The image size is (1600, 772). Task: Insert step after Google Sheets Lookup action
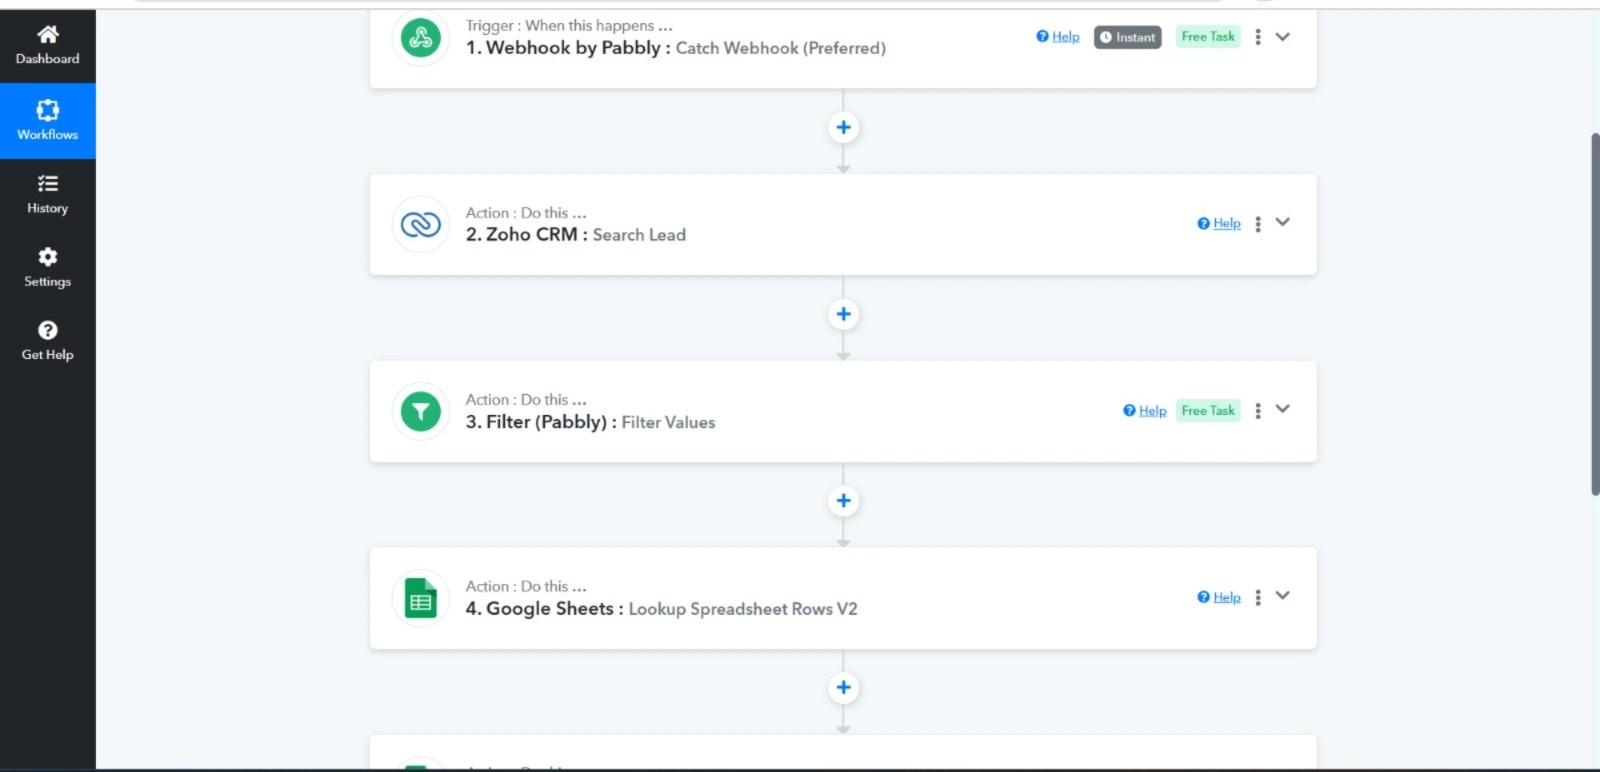coord(843,688)
